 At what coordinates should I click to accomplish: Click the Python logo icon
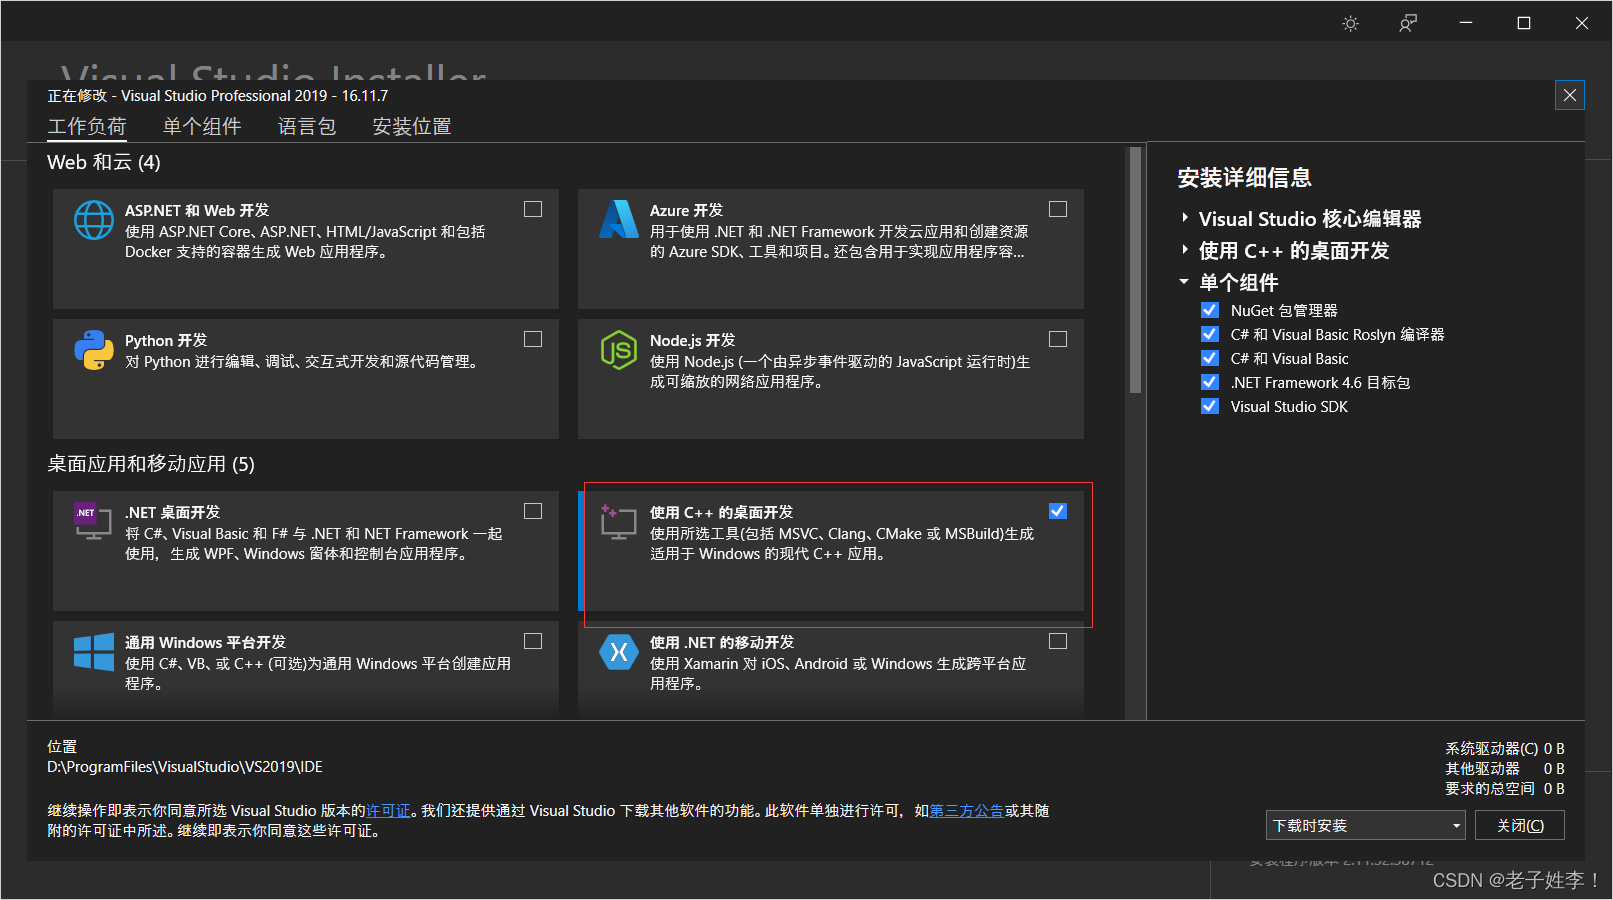pos(94,350)
